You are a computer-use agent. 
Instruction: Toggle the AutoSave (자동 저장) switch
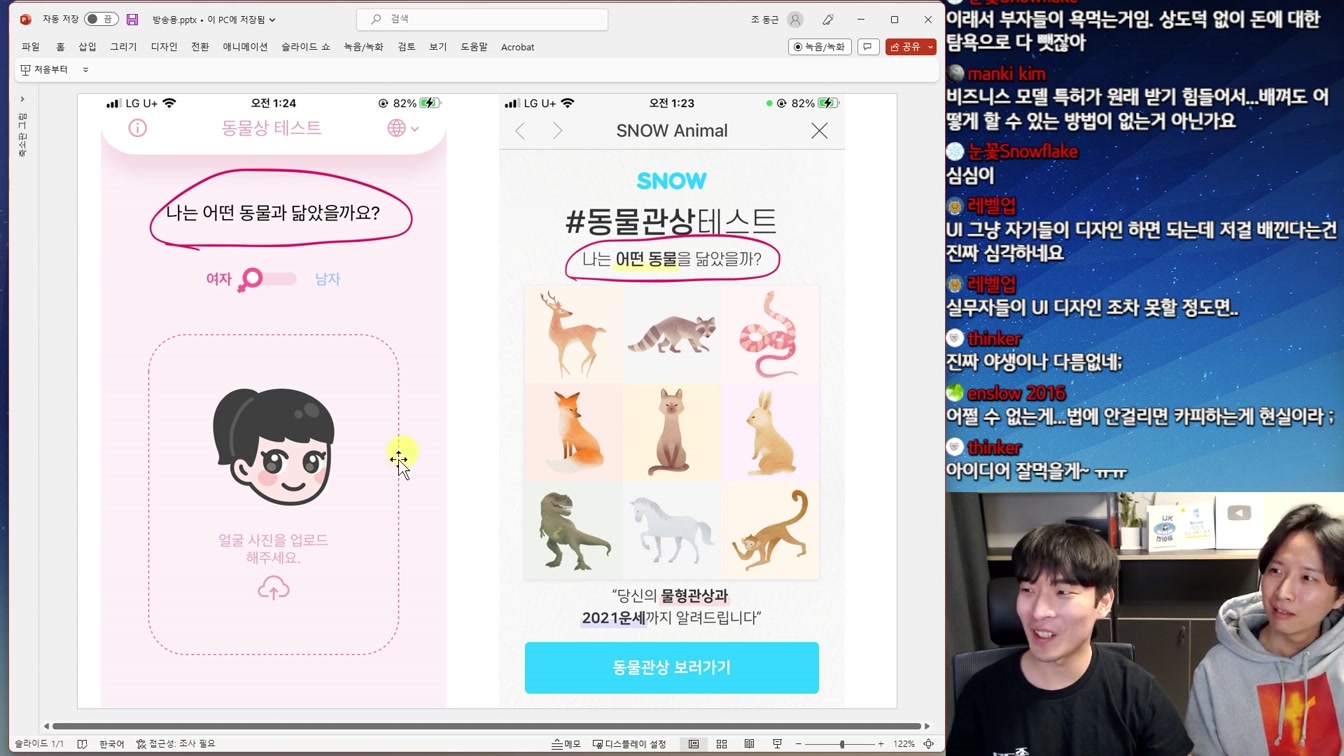click(100, 19)
